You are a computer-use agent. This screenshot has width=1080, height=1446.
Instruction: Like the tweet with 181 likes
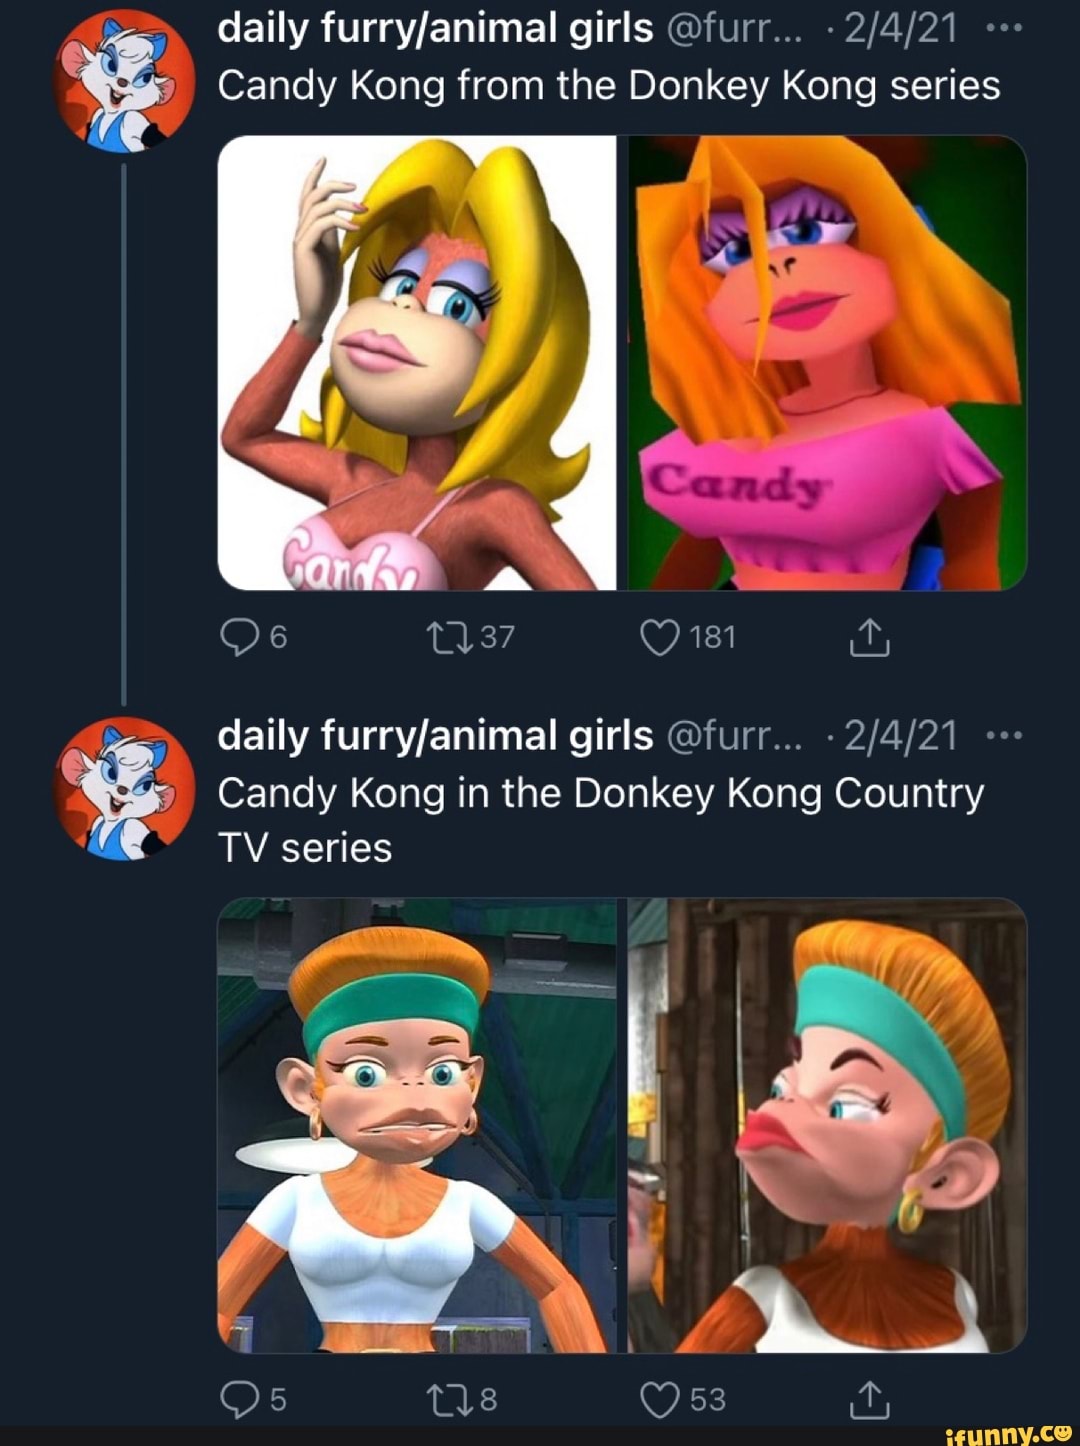[x=660, y=637]
